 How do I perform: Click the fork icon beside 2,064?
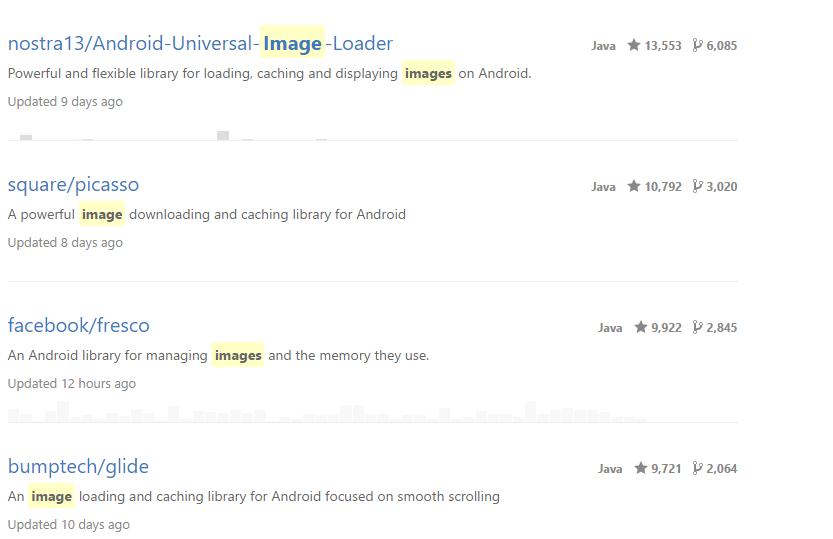(697, 468)
